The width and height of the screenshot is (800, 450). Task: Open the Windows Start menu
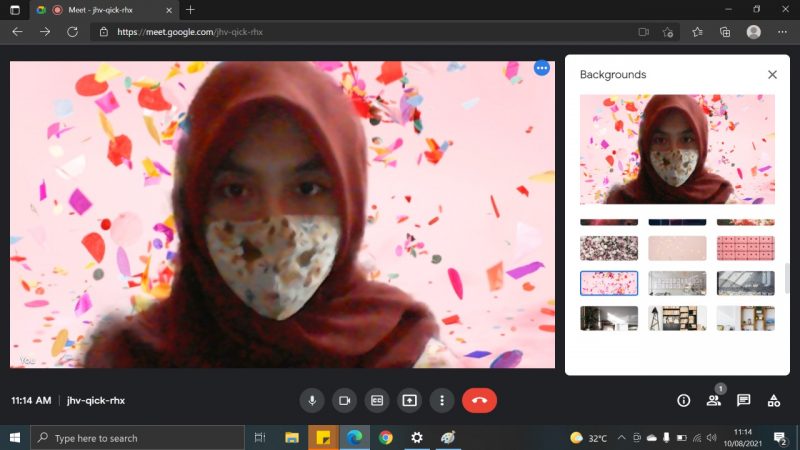pyautogui.click(x=15, y=438)
